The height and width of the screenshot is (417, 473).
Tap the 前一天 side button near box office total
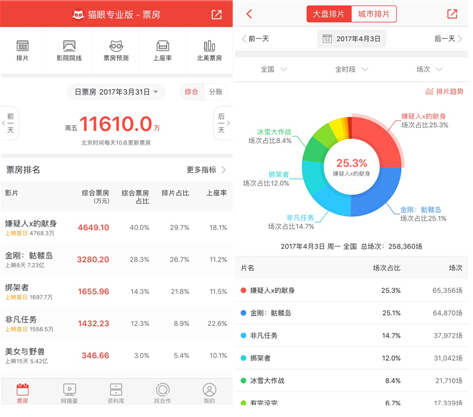pos(10,123)
